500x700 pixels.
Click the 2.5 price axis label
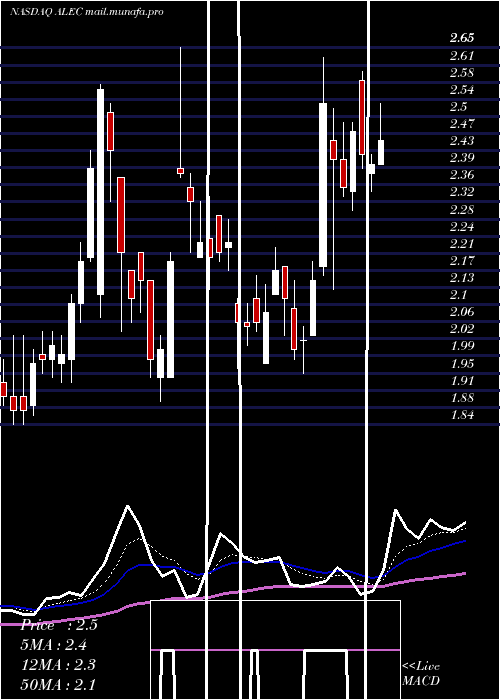pyautogui.click(x=458, y=106)
